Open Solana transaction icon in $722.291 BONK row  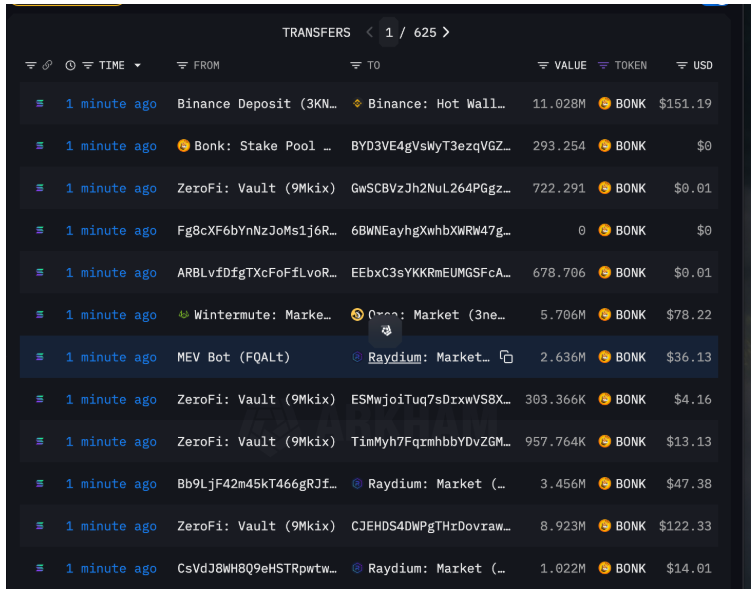coord(40,188)
